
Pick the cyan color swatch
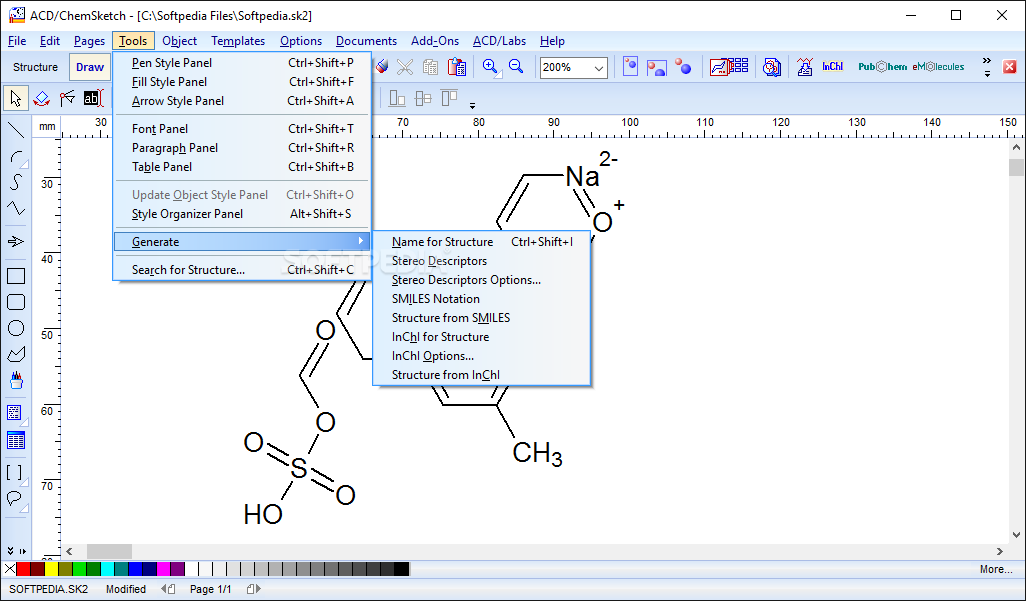coord(107,569)
